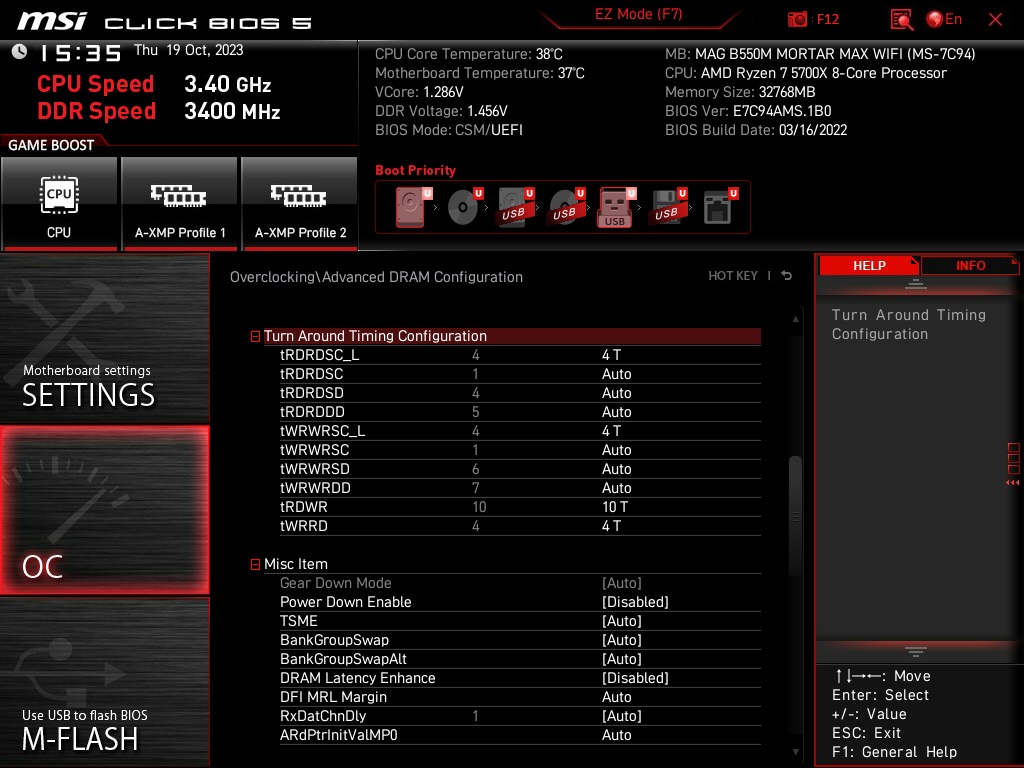Edit the tRDWR value 10 T

coord(615,507)
